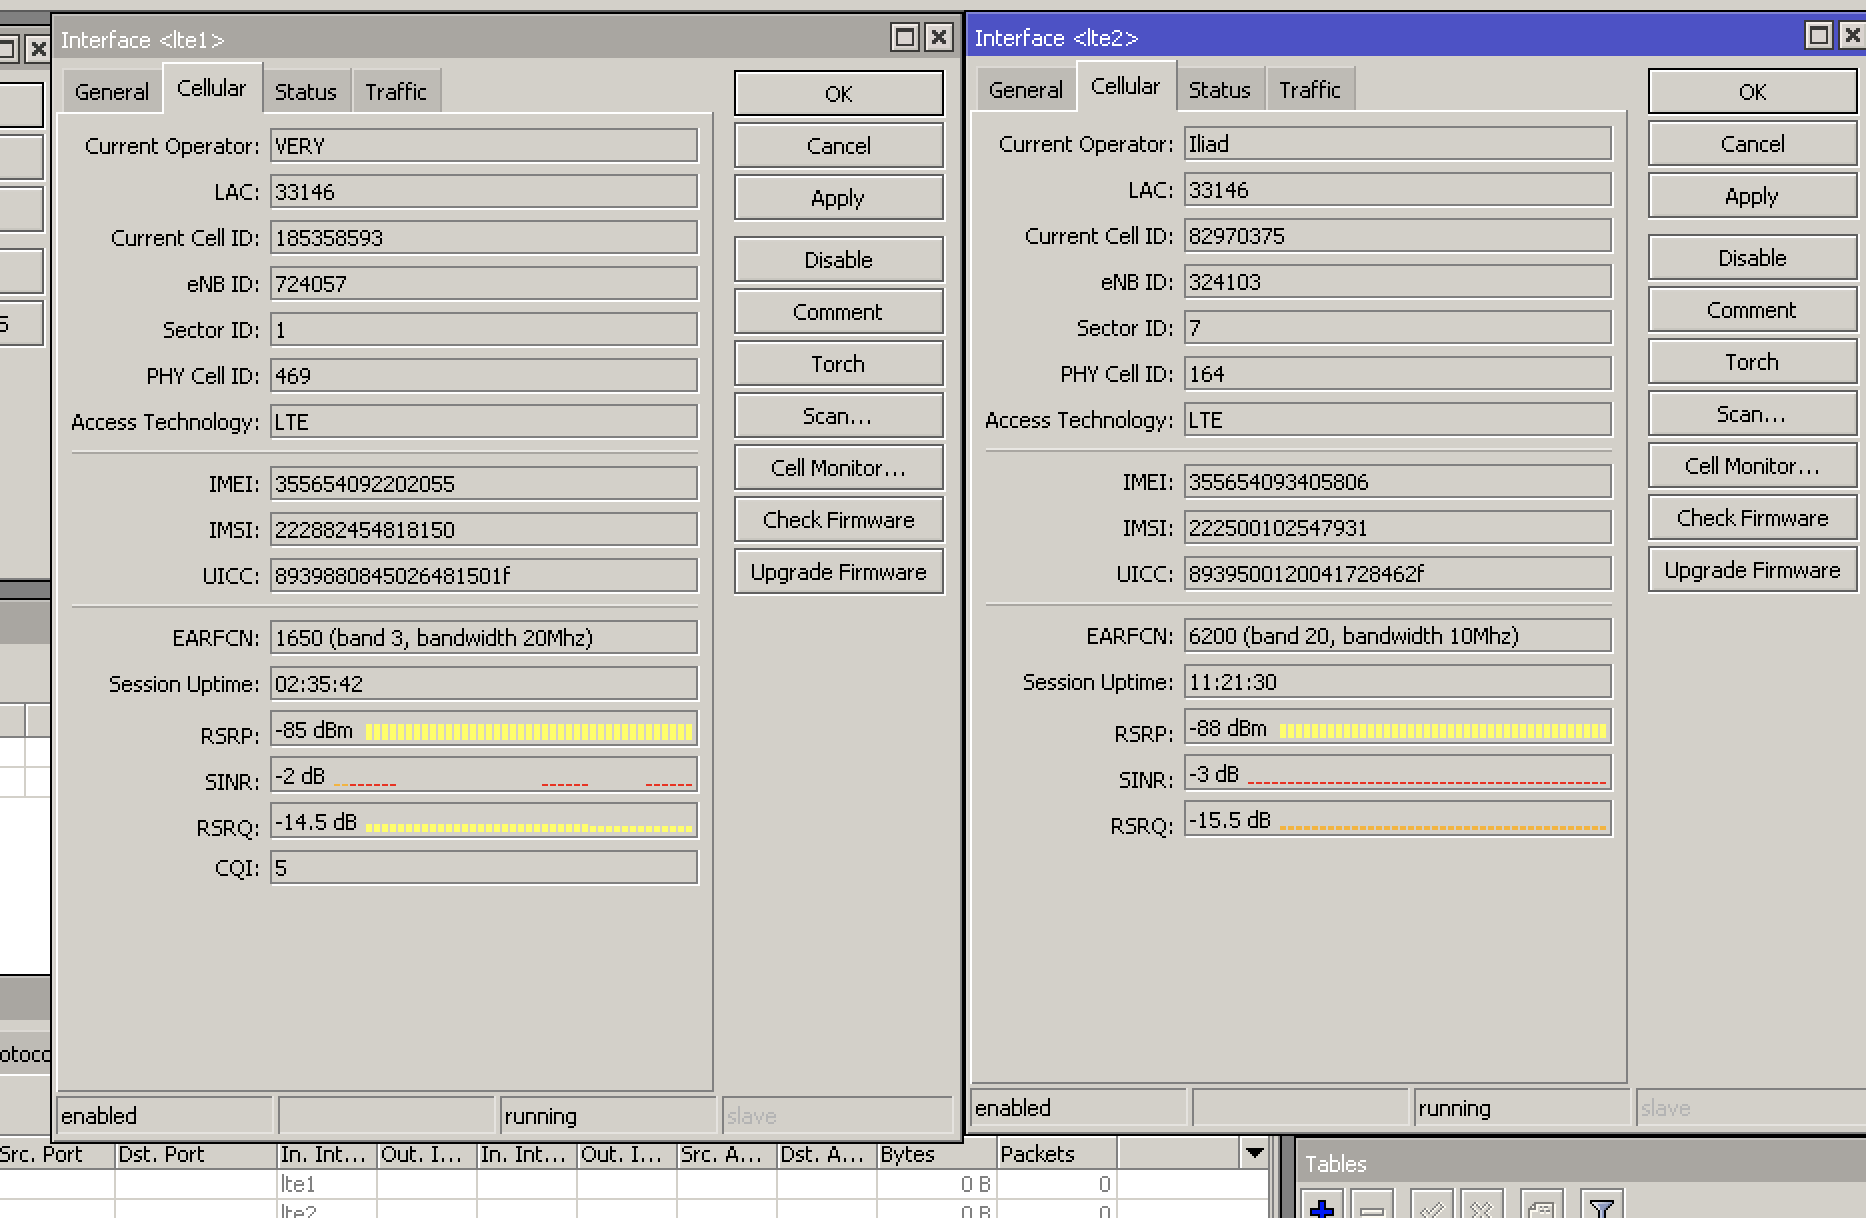
Task: Apply changes on the lte1 window
Action: pyautogui.click(x=838, y=197)
